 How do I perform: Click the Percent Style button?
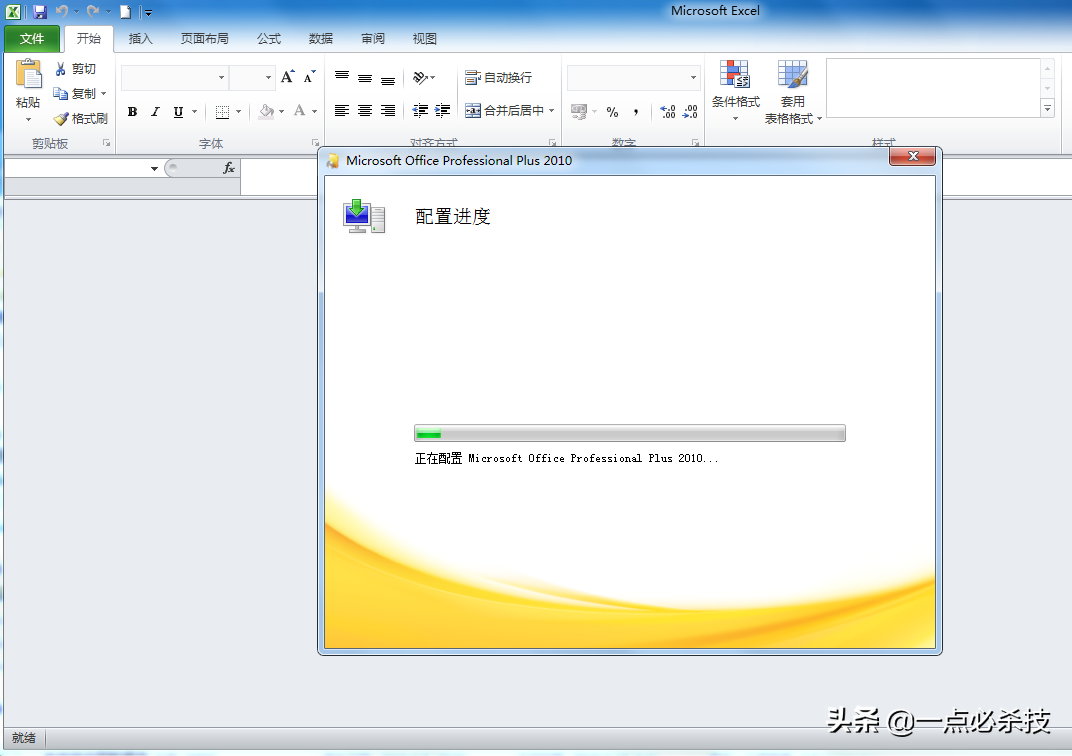(x=613, y=112)
